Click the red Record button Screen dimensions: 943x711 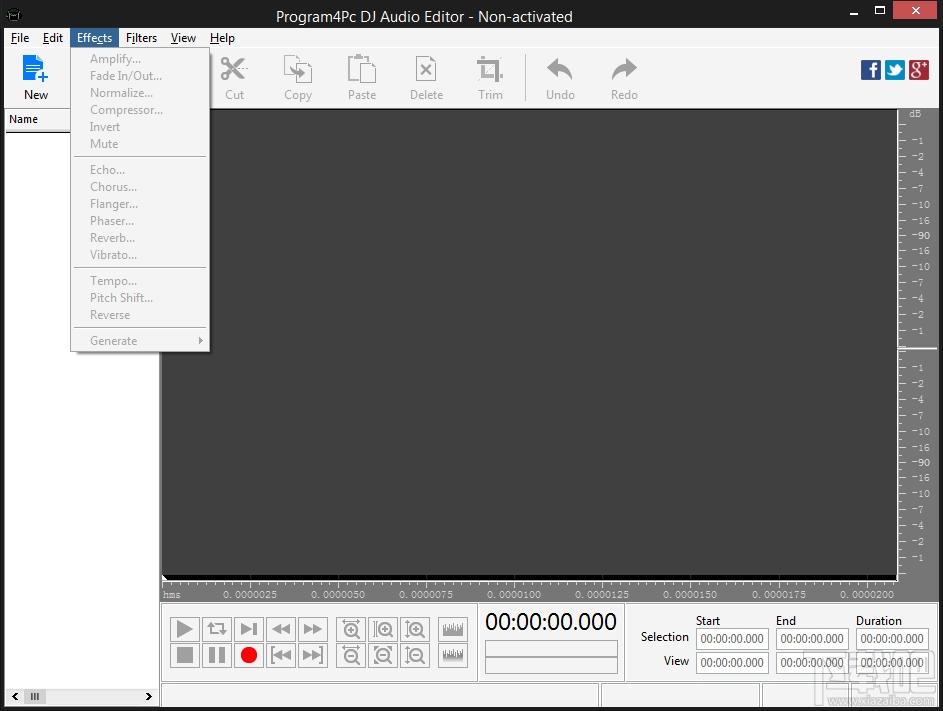point(248,655)
